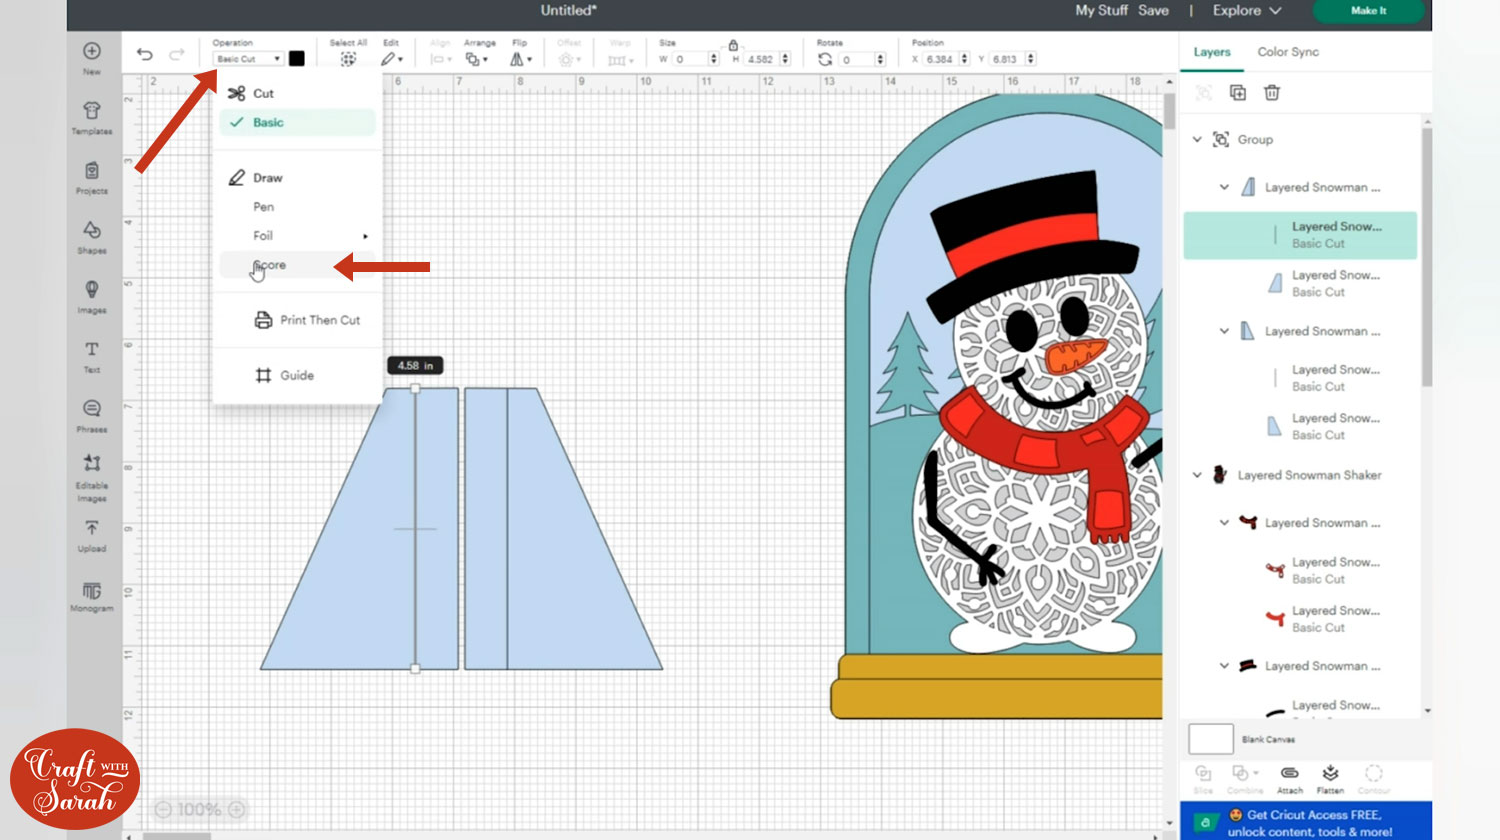This screenshot has height=840, width=1500.
Task: Click the Text tool icon
Action: (x=92, y=355)
